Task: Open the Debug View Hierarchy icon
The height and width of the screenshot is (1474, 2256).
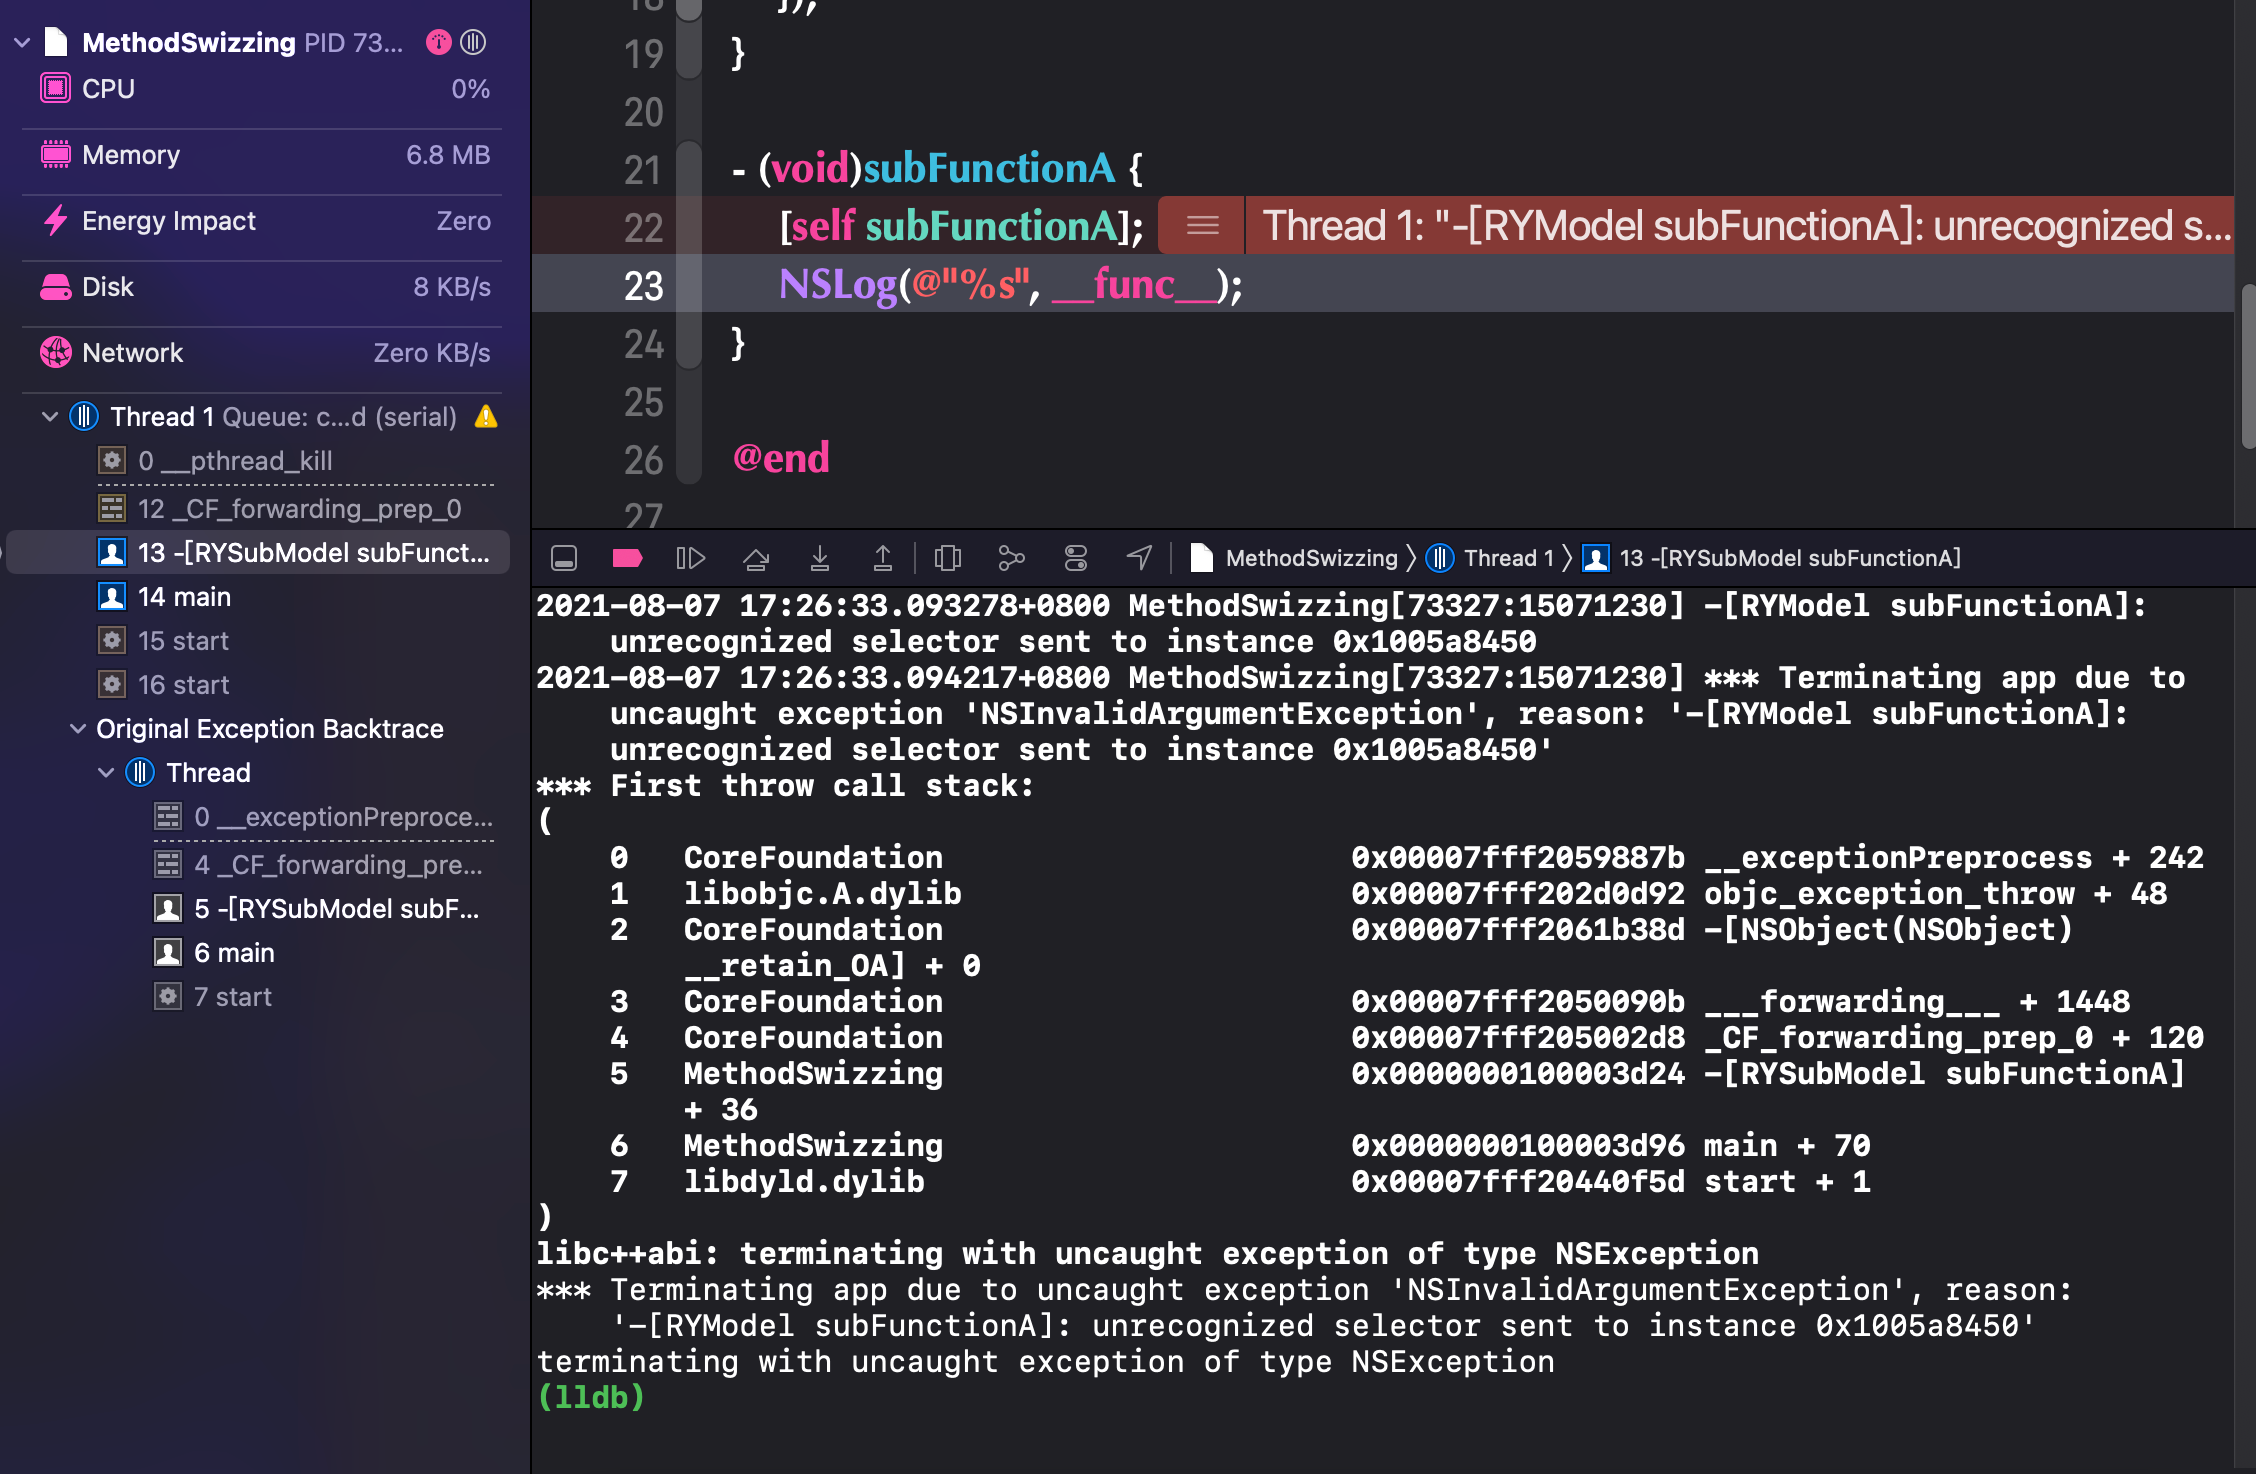Action: [x=947, y=558]
